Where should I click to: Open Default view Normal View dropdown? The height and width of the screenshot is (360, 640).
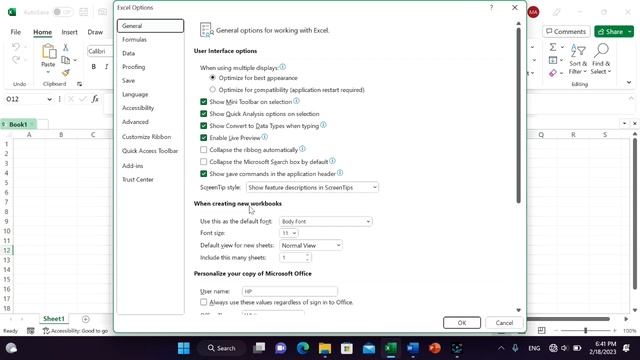pyautogui.click(x=311, y=245)
